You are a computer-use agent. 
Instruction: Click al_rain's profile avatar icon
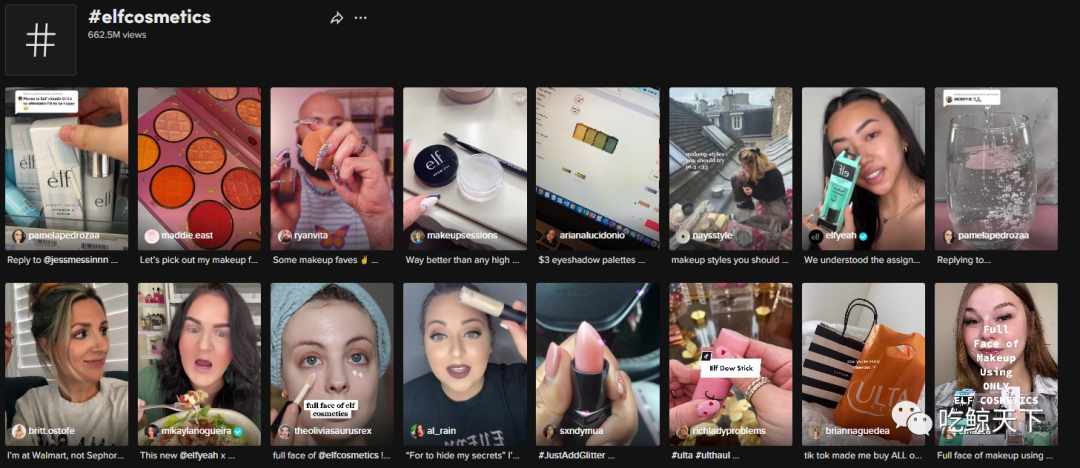pyautogui.click(x=417, y=431)
